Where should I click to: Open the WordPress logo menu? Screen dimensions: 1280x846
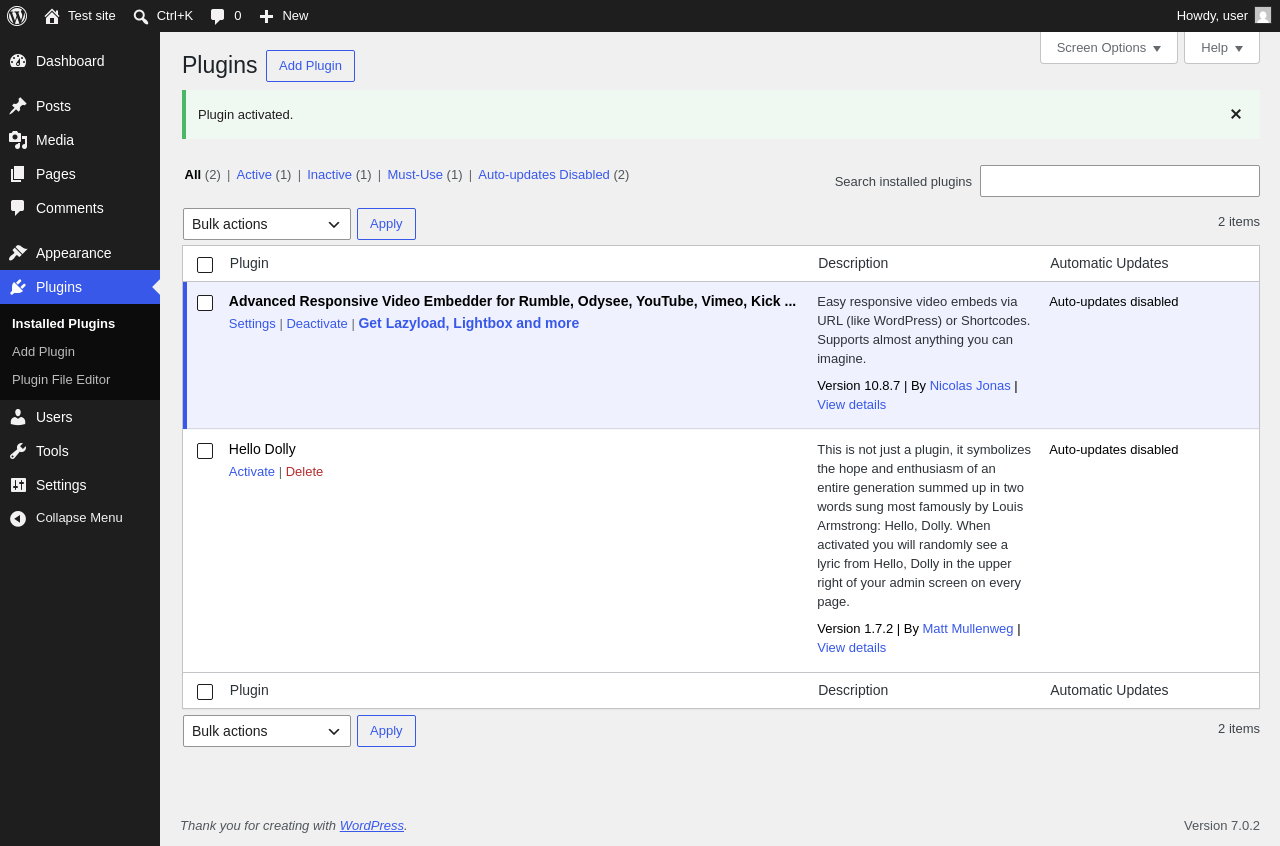pyautogui.click(x=17, y=16)
